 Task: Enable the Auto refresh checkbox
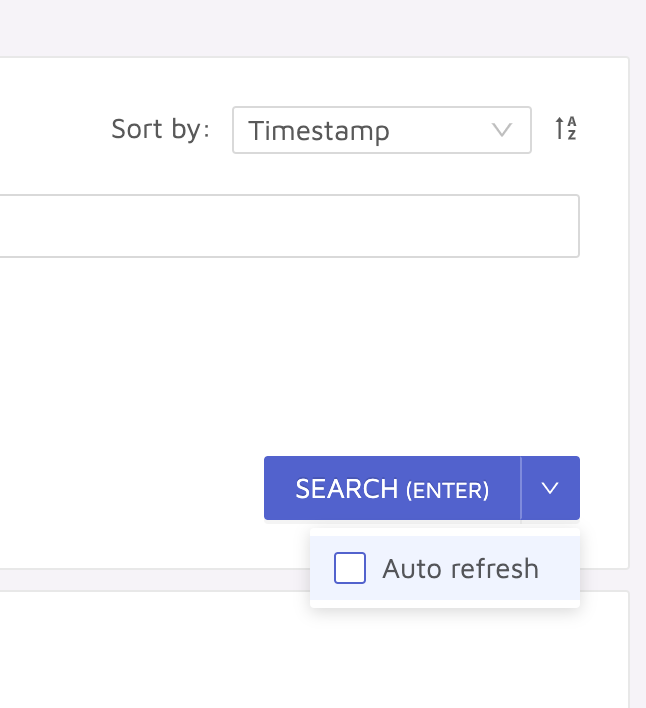350,569
